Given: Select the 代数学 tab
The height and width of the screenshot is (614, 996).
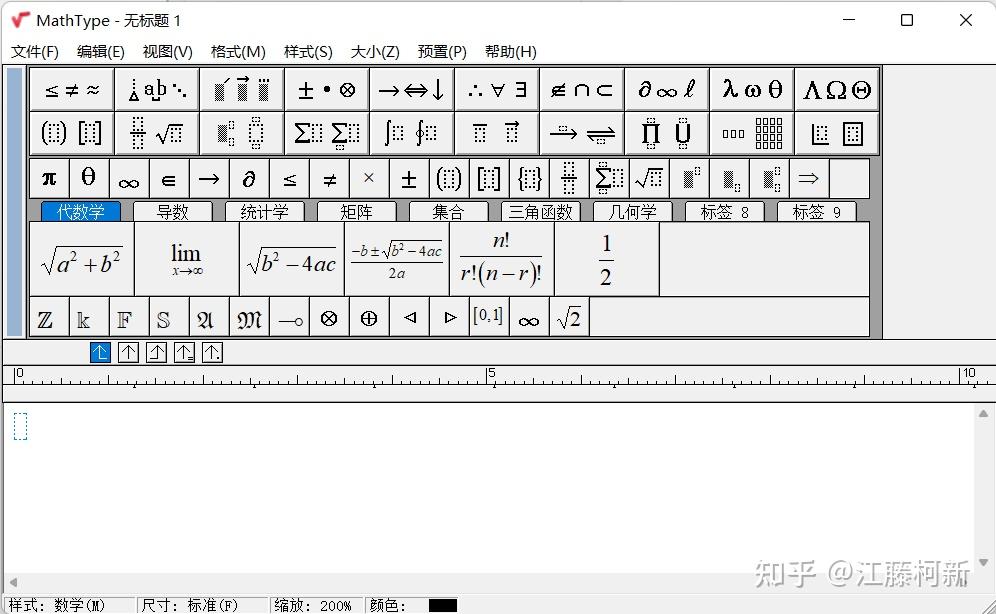Looking at the screenshot, I should [81, 211].
